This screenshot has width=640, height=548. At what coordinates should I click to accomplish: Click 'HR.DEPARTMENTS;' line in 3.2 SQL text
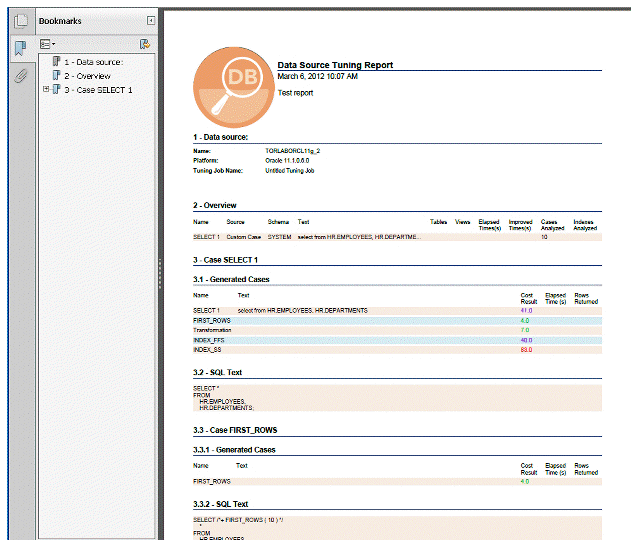point(227,408)
